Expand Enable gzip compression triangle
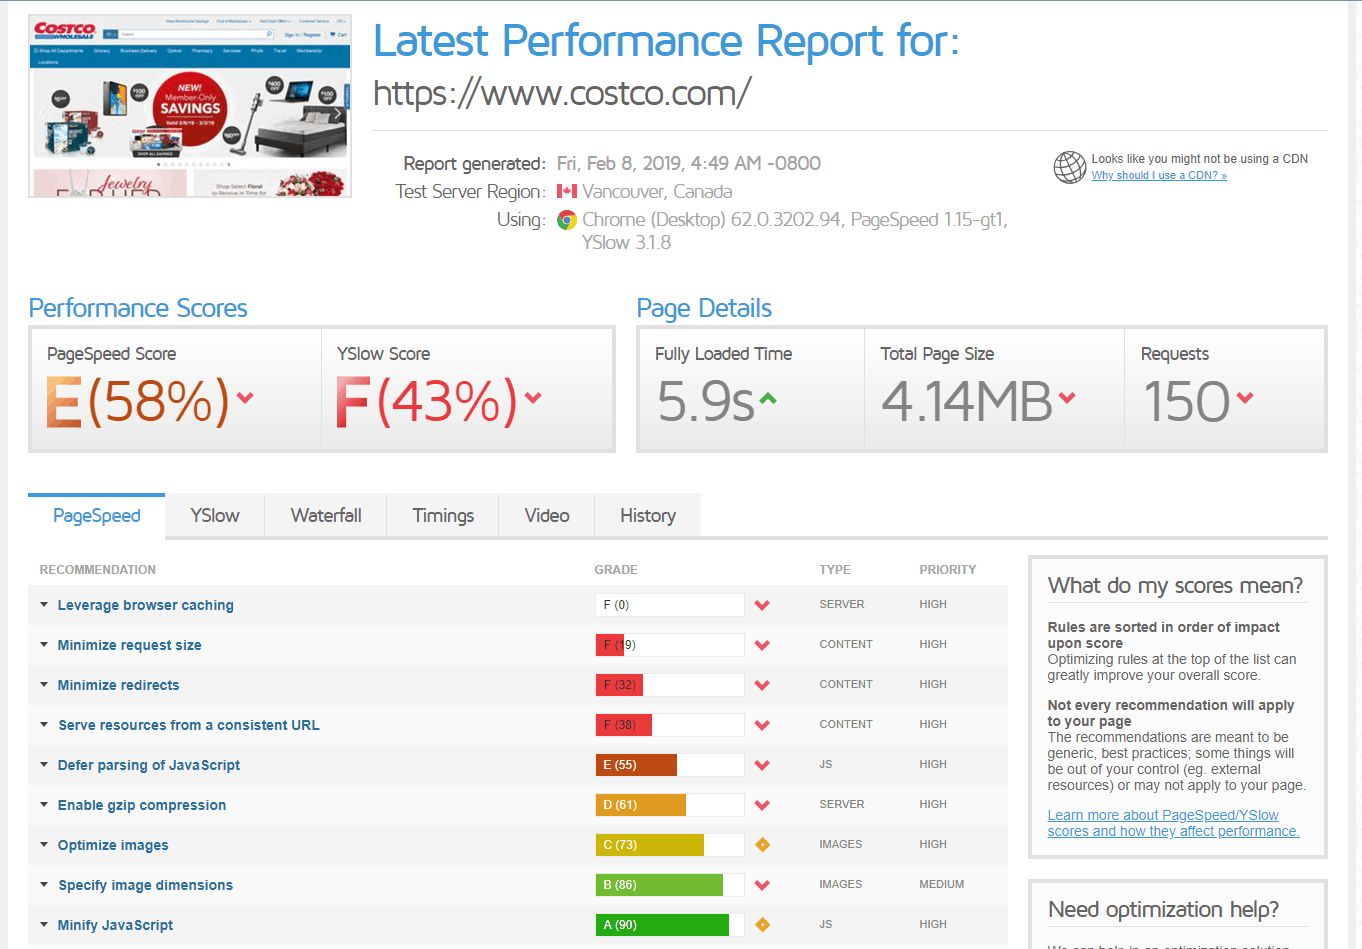Screen dimensions: 1362x949 click(44, 804)
